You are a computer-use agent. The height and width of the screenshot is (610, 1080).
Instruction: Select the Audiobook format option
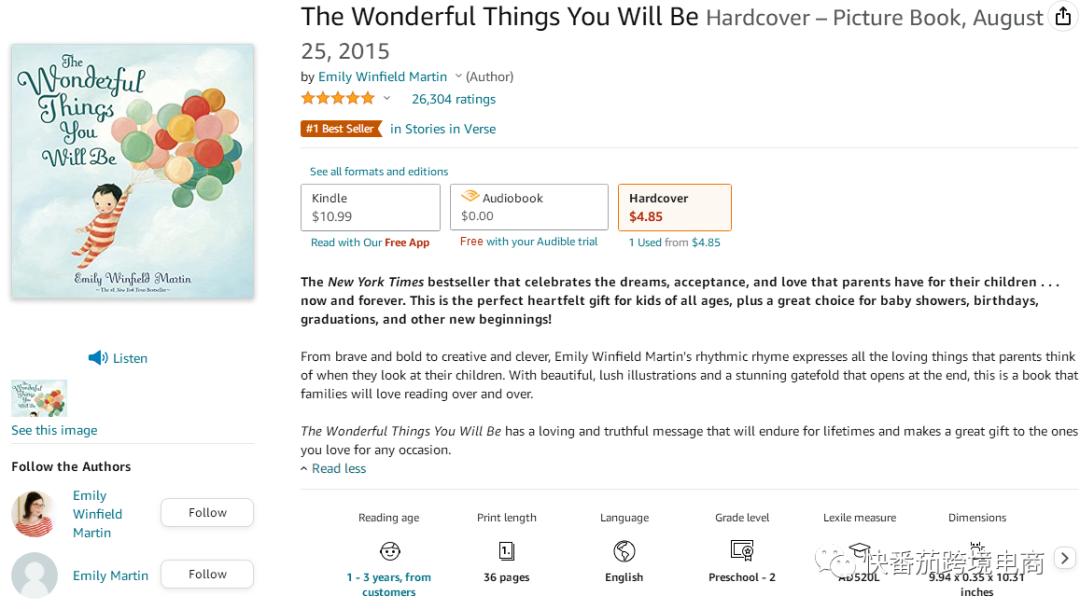click(x=528, y=207)
